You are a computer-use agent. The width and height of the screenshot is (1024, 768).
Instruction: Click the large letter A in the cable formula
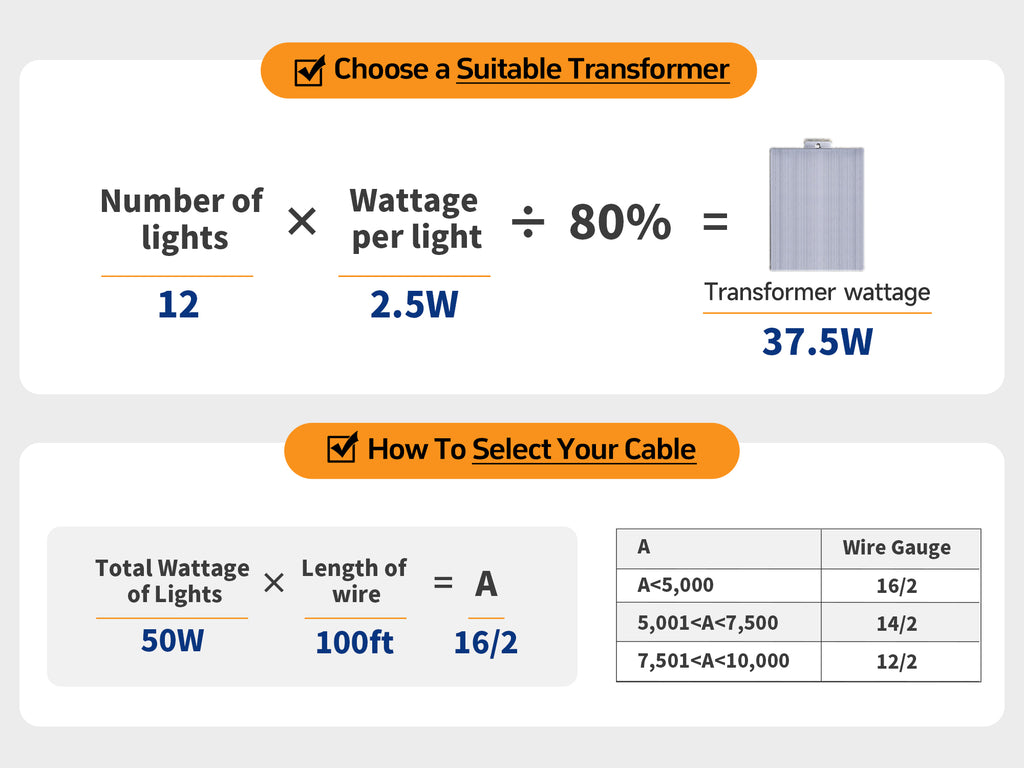(x=486, y=583)
